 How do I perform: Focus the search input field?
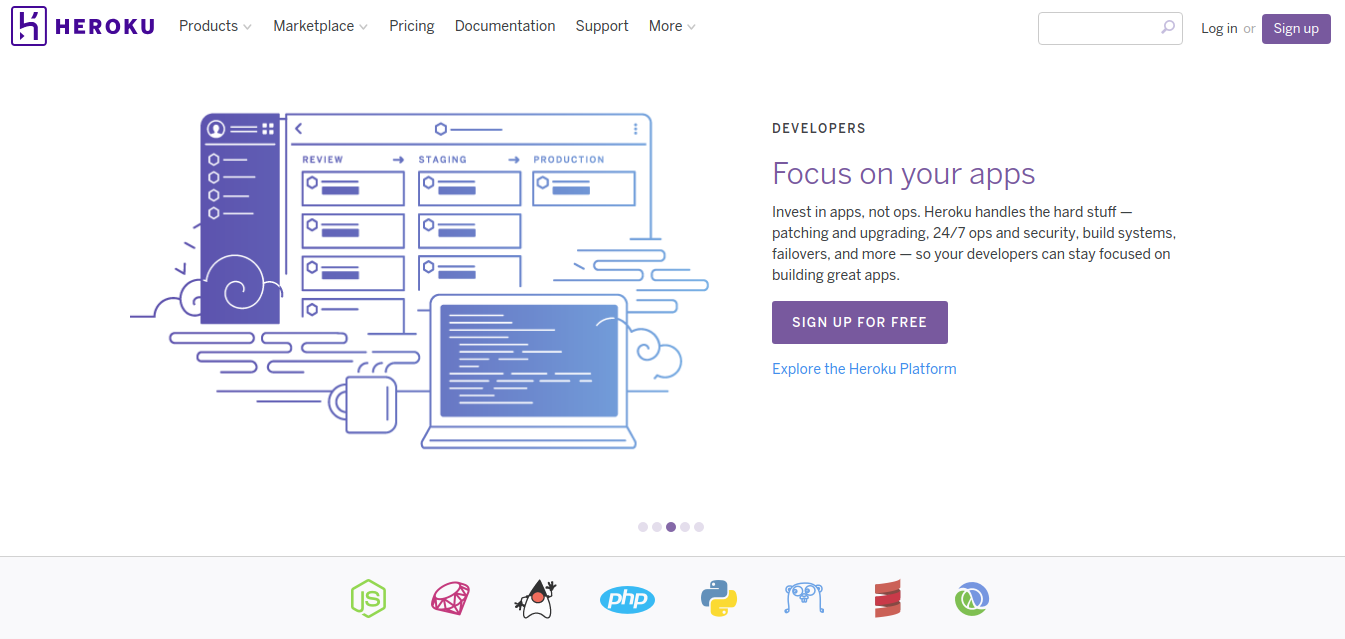(1110, 28)
